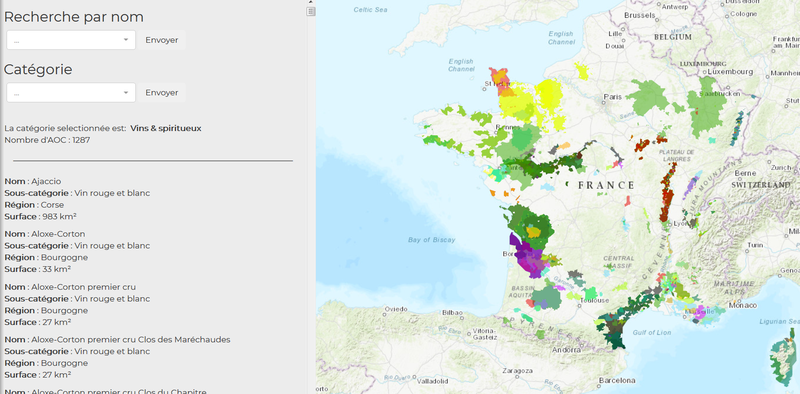Screen dimensions: 800x394
Task: Click the Luxembourg city label on map
Action: click(730, 72)
